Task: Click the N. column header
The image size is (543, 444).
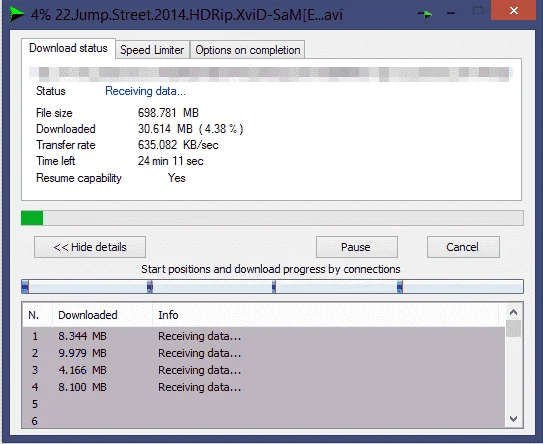Action: 37,315
